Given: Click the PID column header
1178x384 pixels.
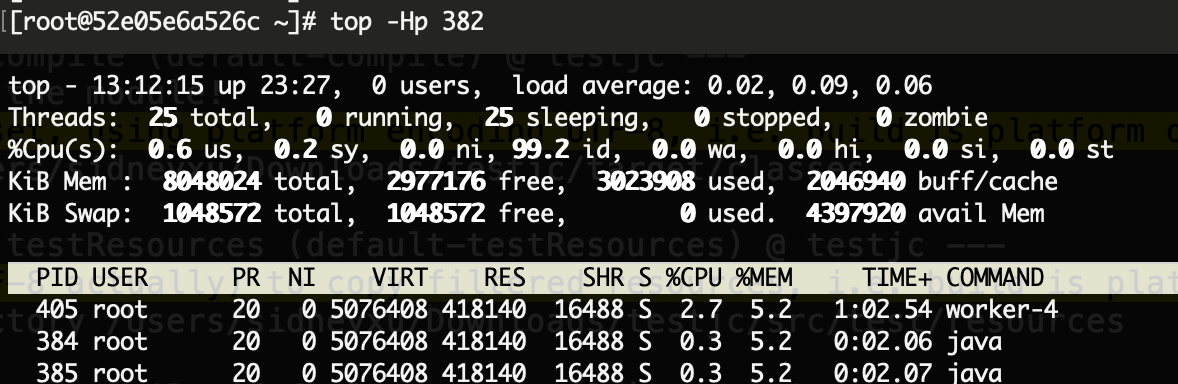Looking at the screenshot, I should 57,277.
